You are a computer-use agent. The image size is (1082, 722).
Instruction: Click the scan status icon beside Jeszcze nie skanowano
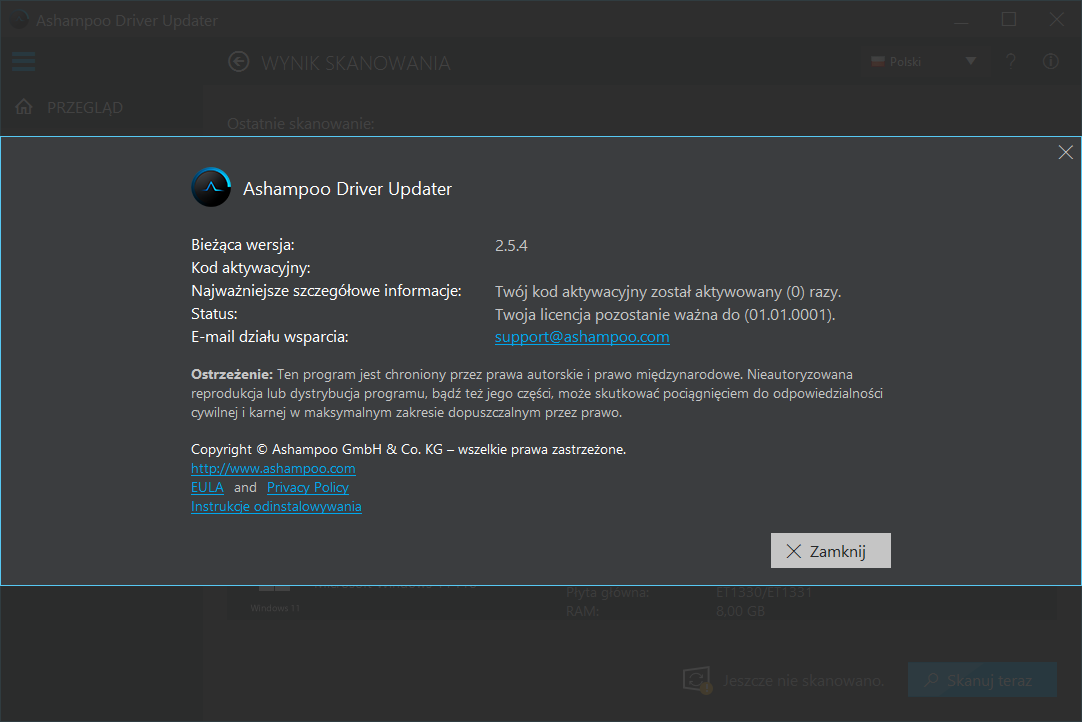697,680
